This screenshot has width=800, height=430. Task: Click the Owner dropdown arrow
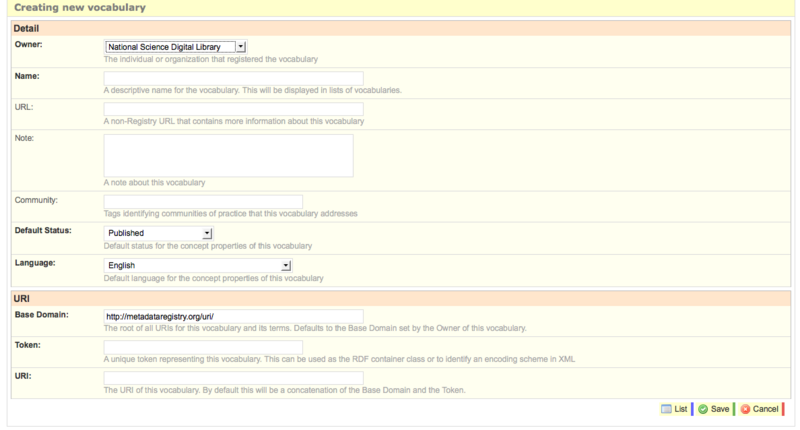click(241, 47)
